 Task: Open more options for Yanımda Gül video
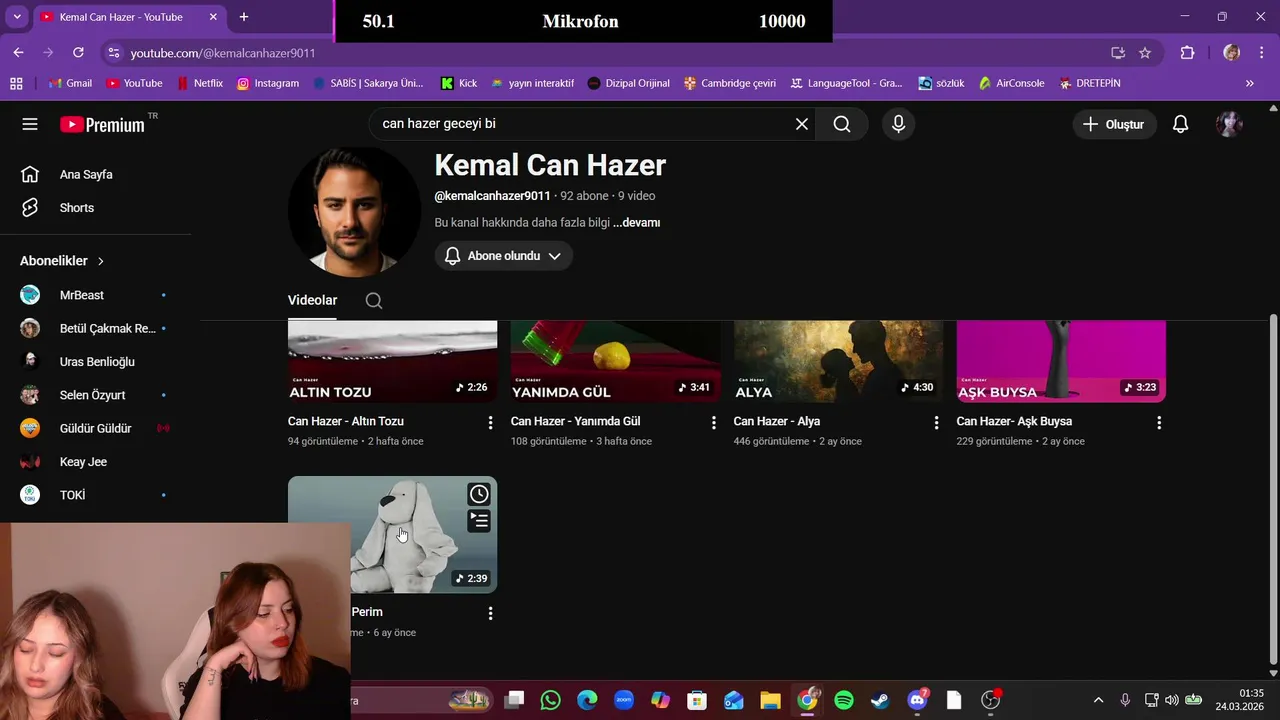(713, 423)
